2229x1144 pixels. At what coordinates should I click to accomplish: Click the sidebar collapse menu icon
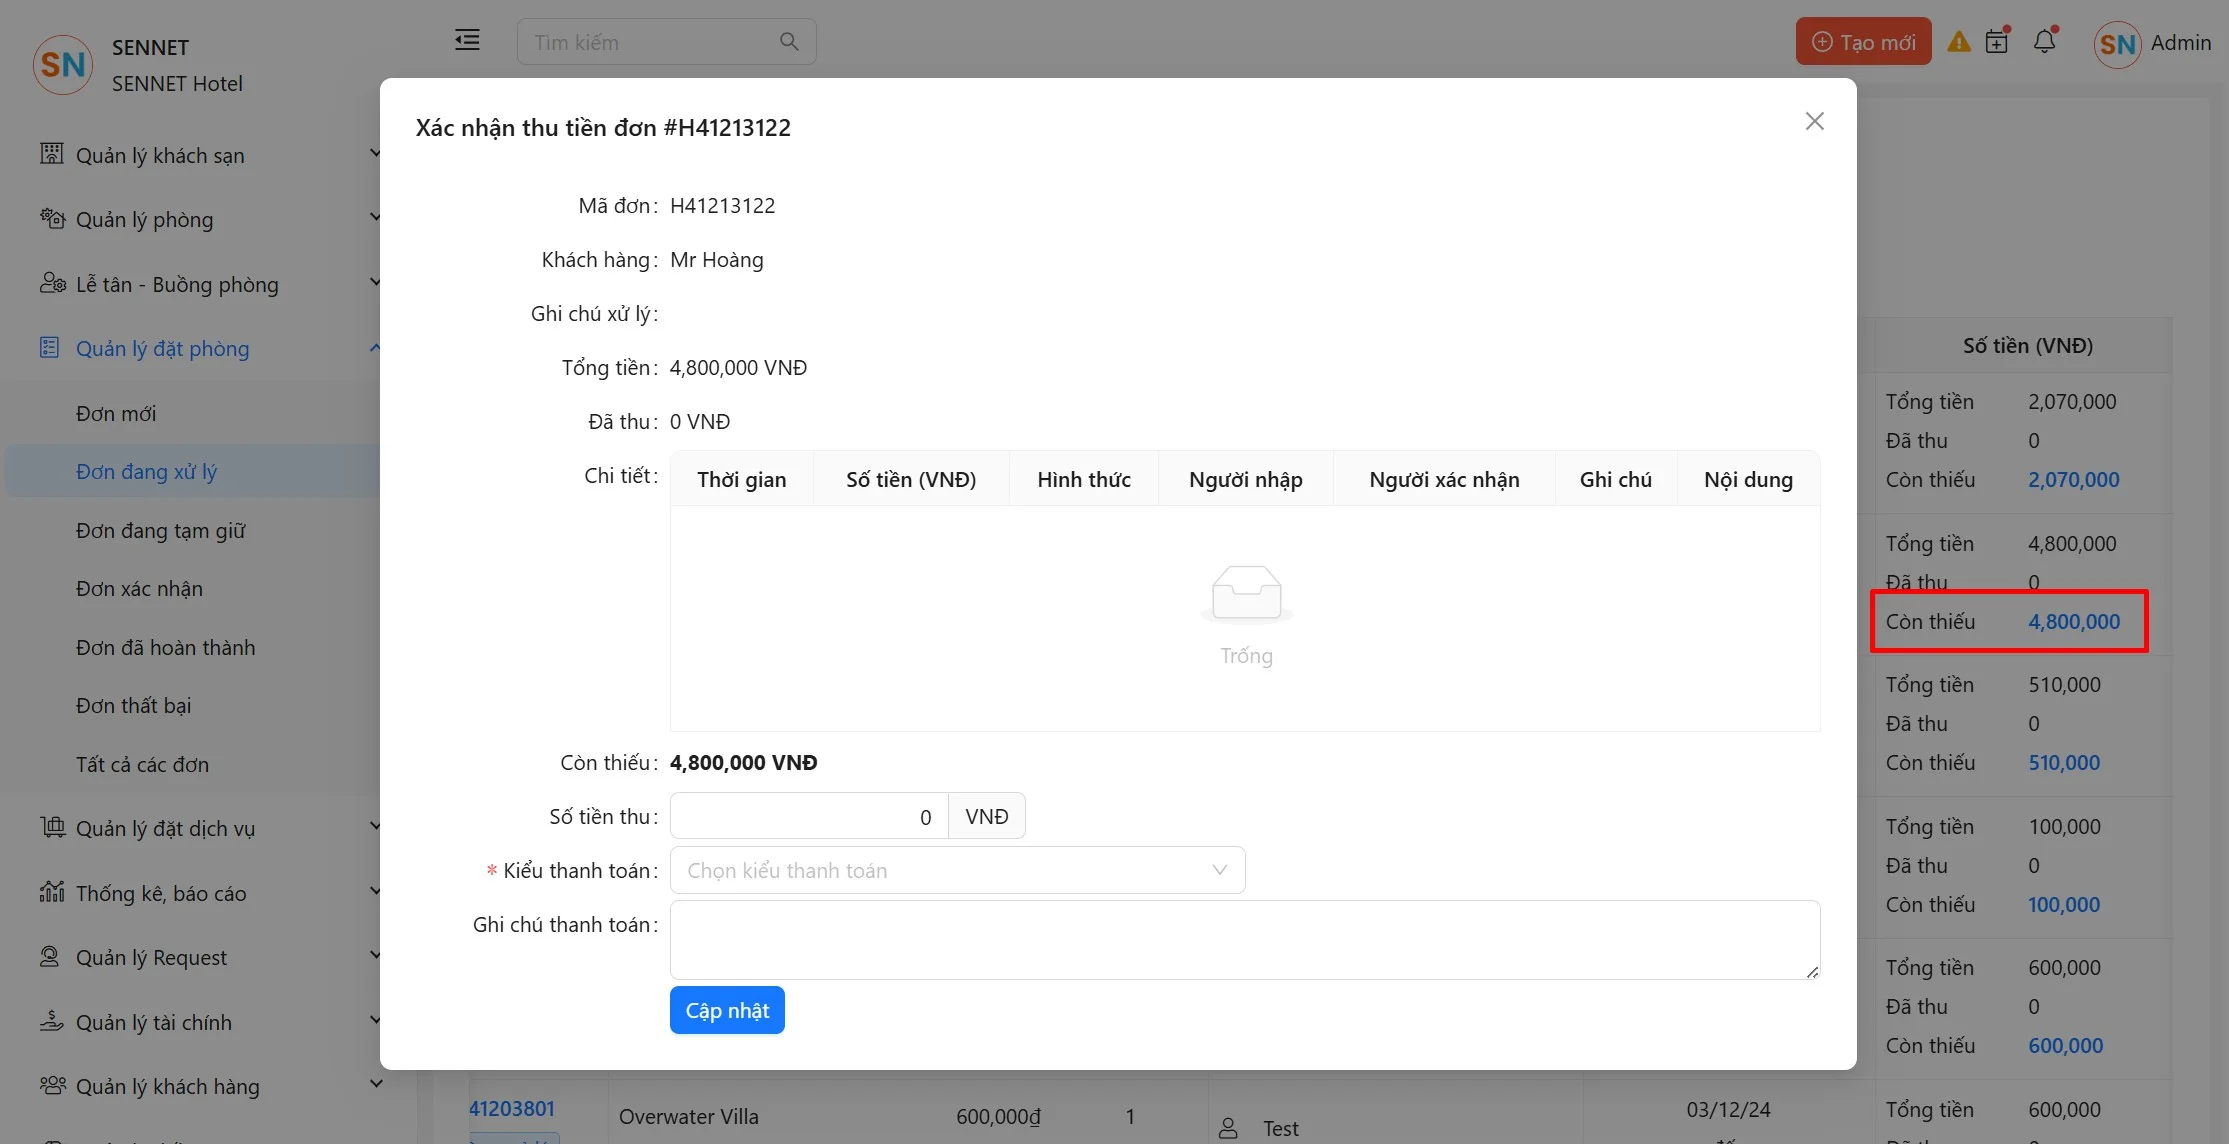click(x=467, y=41)
